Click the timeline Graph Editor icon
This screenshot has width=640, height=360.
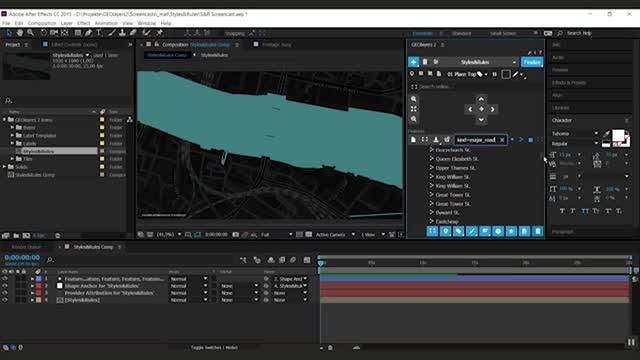307,260
